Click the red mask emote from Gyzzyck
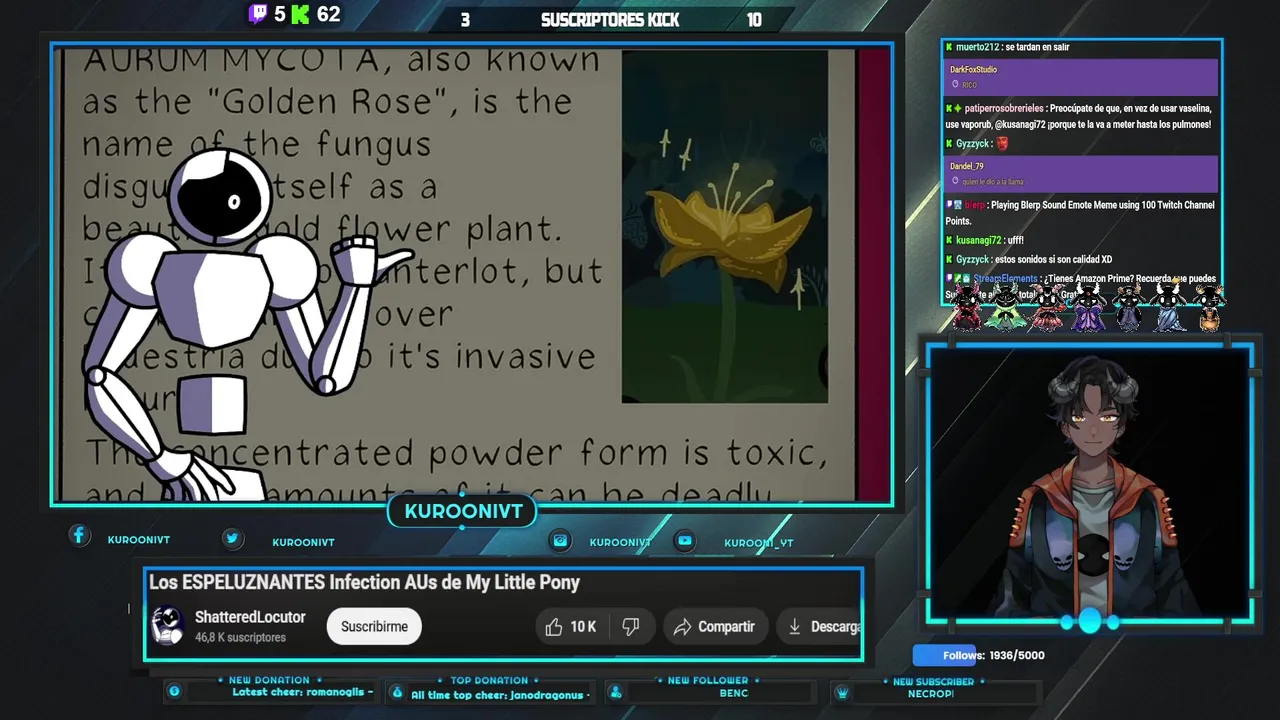1280x720 pixels. [1002, 144]
